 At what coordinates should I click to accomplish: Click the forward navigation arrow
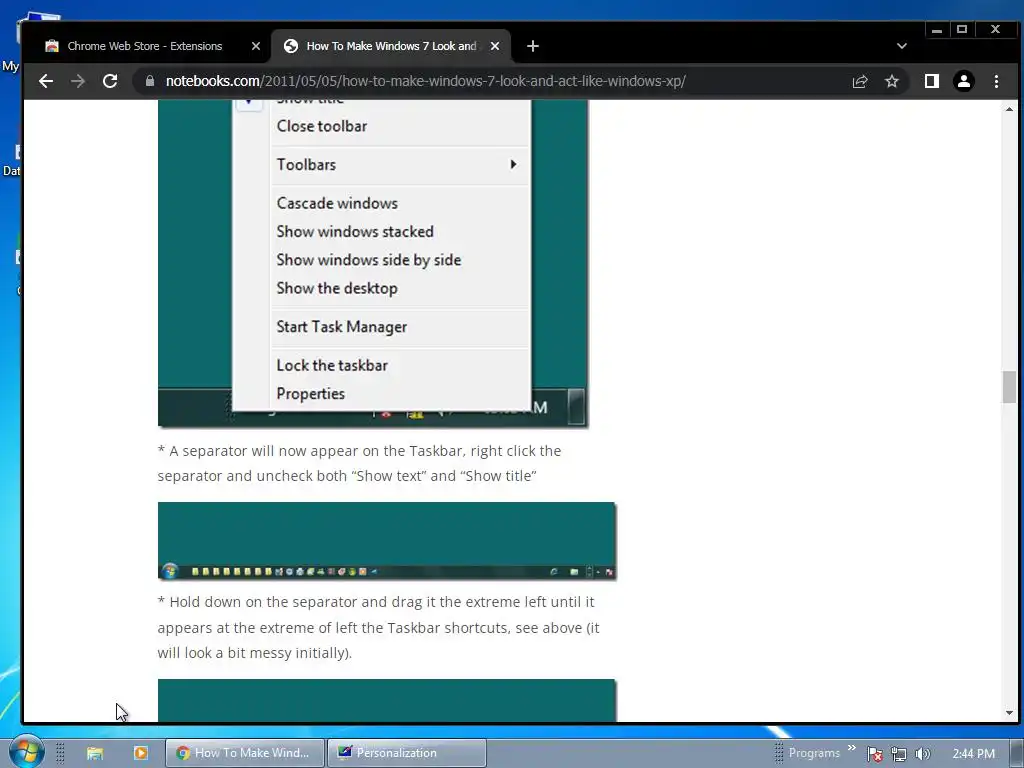point(78,81)
